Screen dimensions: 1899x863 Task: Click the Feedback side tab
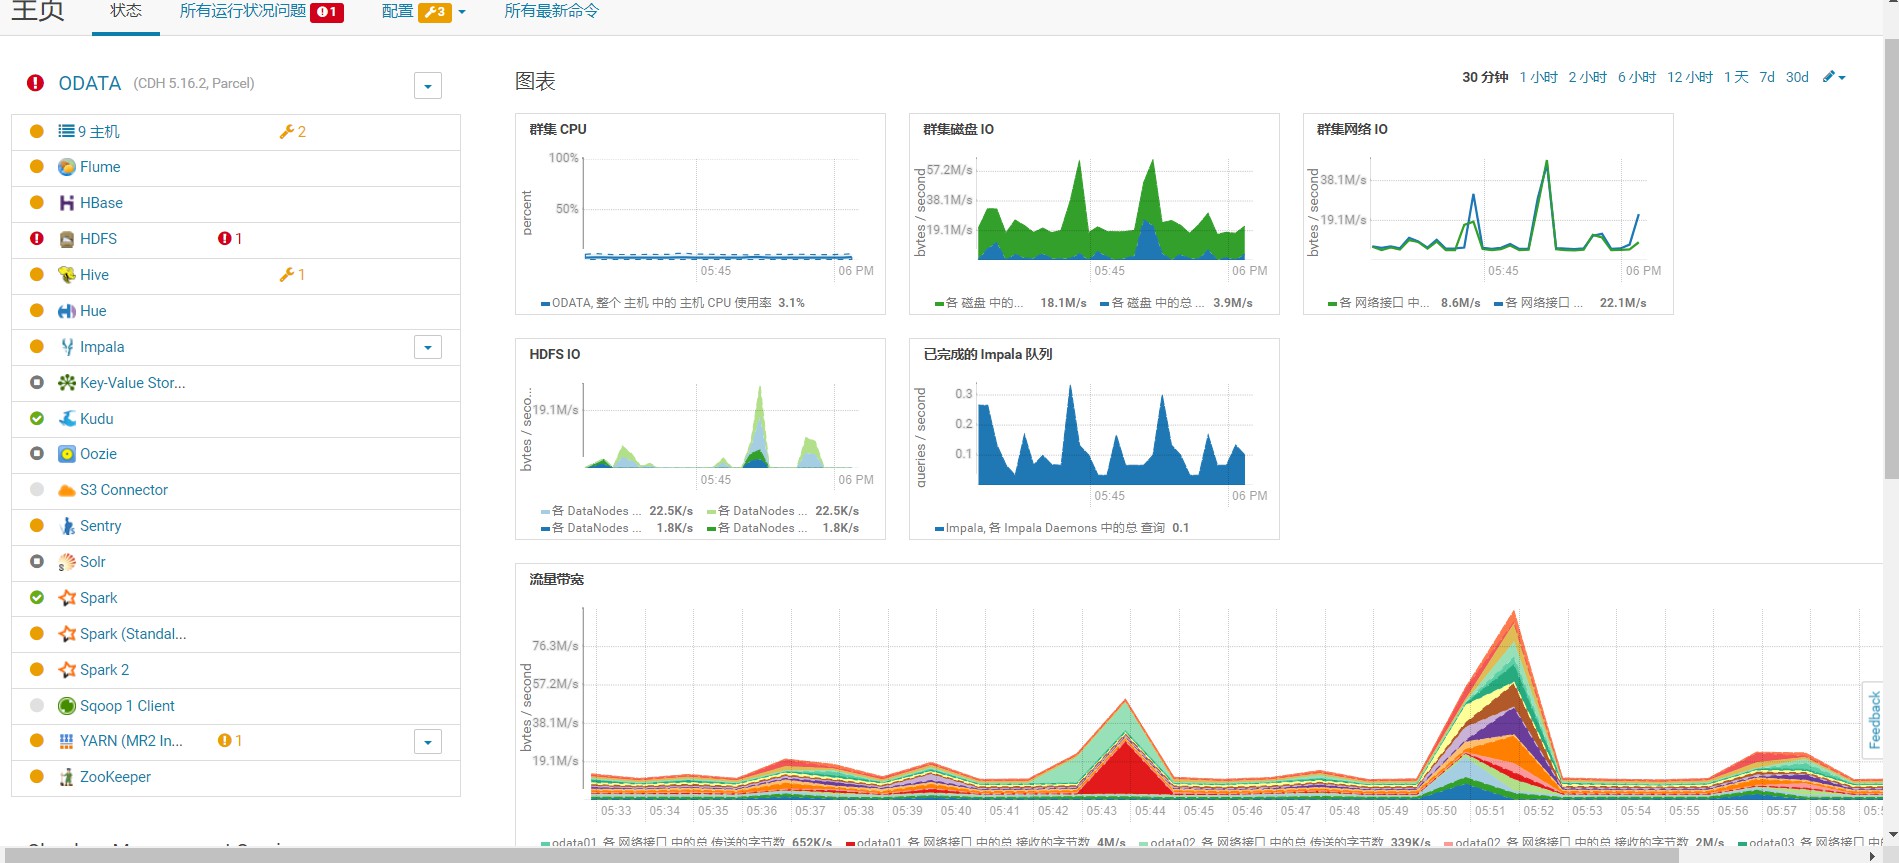(x=1874, y=720)
